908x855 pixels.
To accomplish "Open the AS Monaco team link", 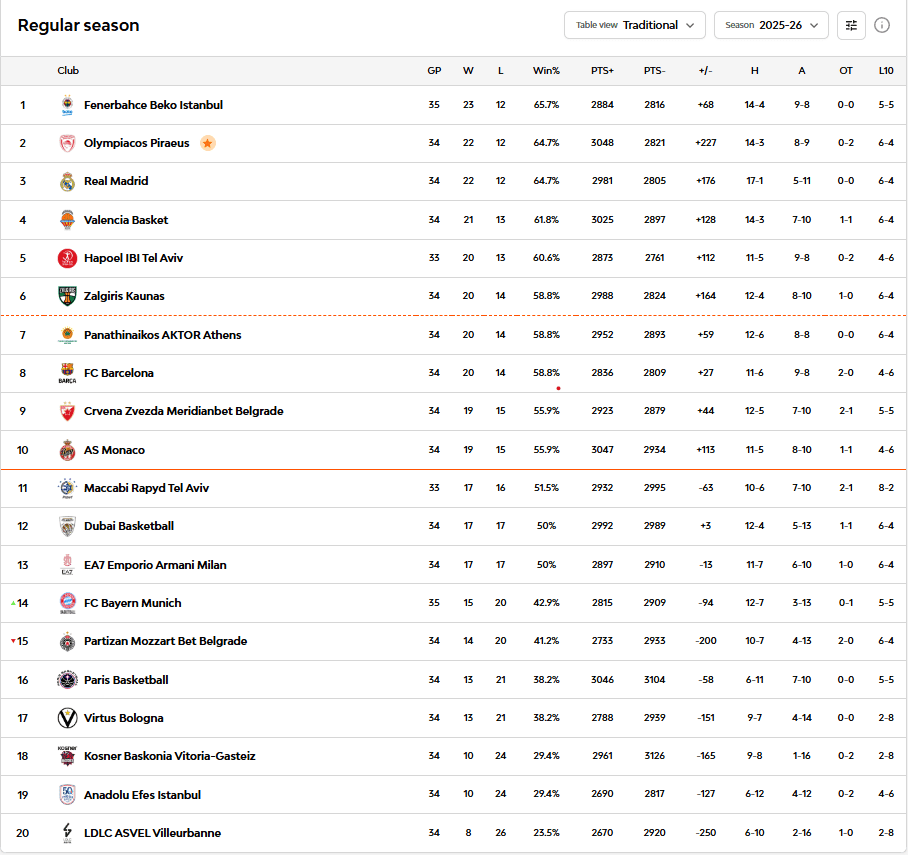I will coord(114,450).
